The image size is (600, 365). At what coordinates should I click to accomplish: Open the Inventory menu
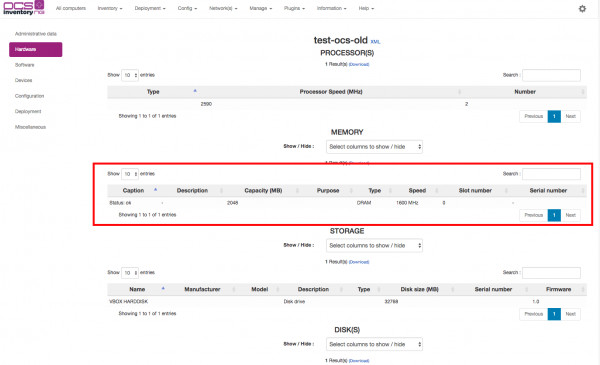(110, 8)
